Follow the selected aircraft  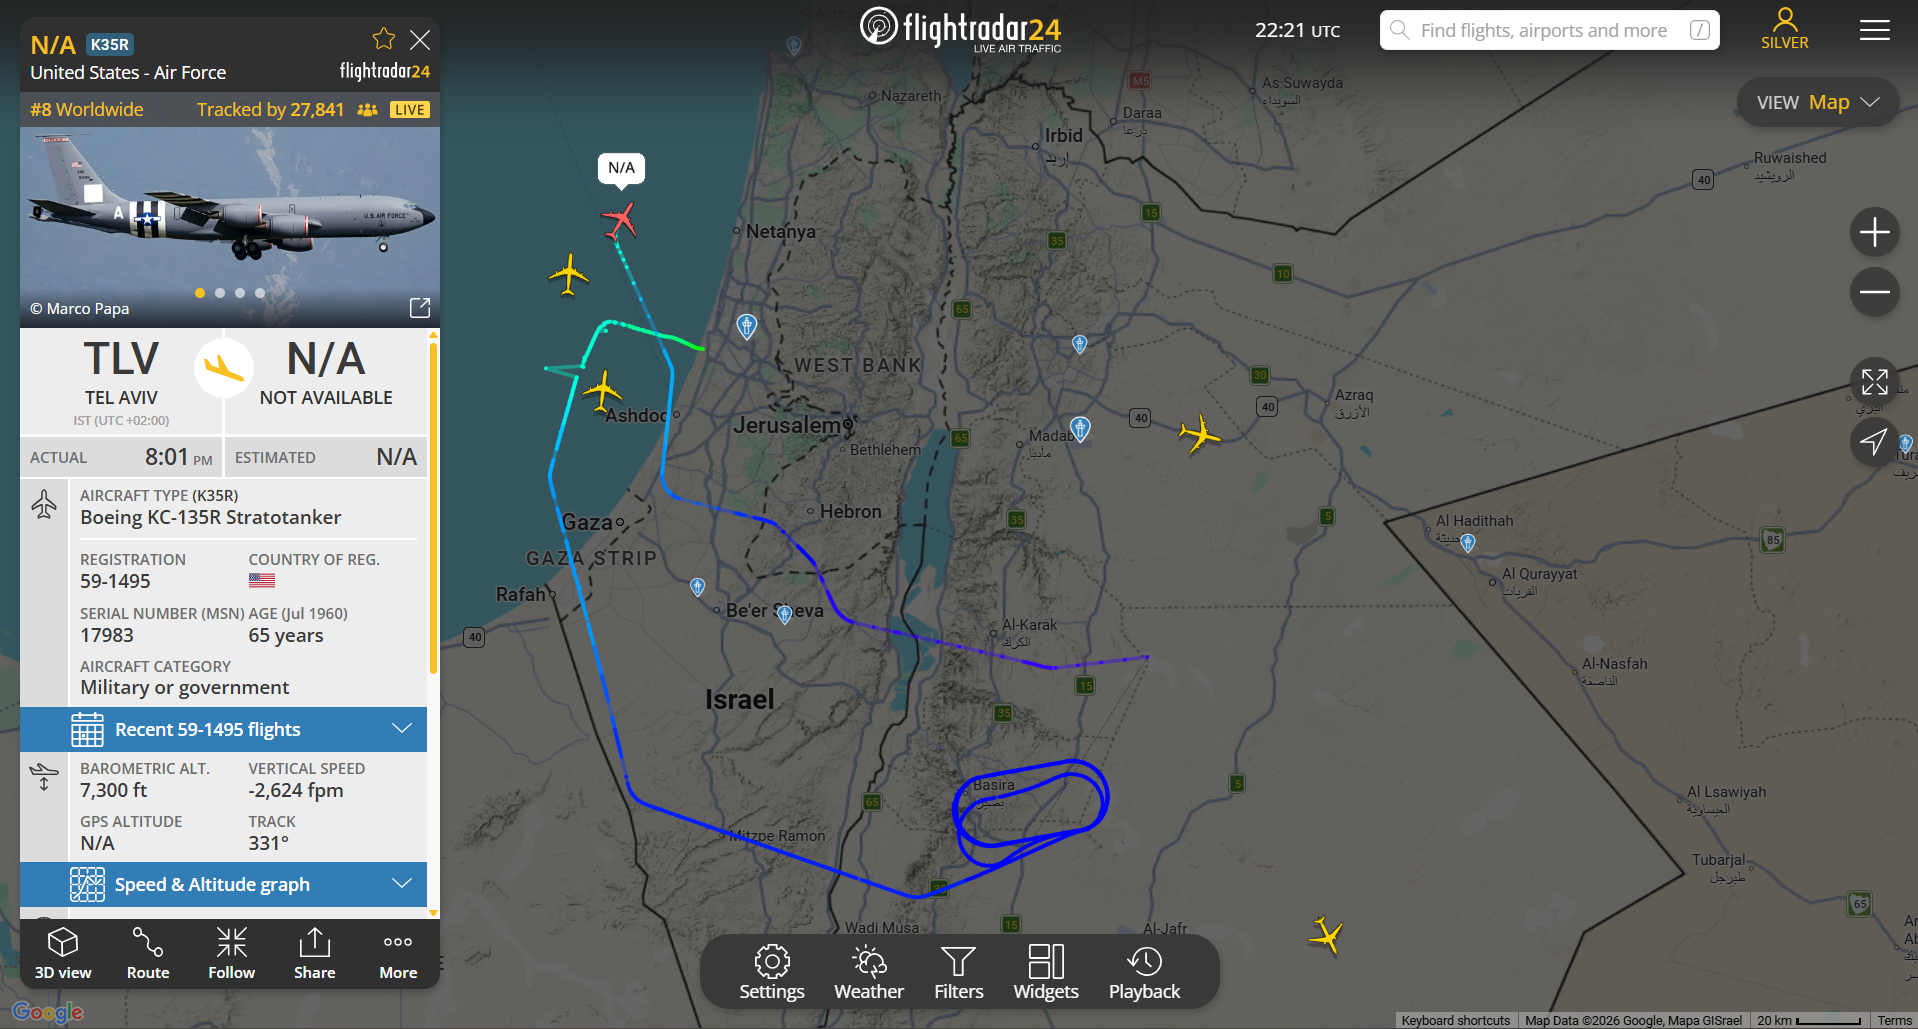coord(231,953)
